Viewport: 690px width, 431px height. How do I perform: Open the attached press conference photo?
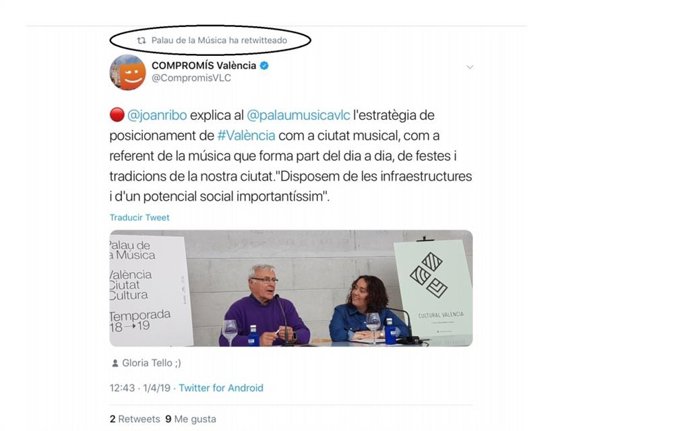290,288
